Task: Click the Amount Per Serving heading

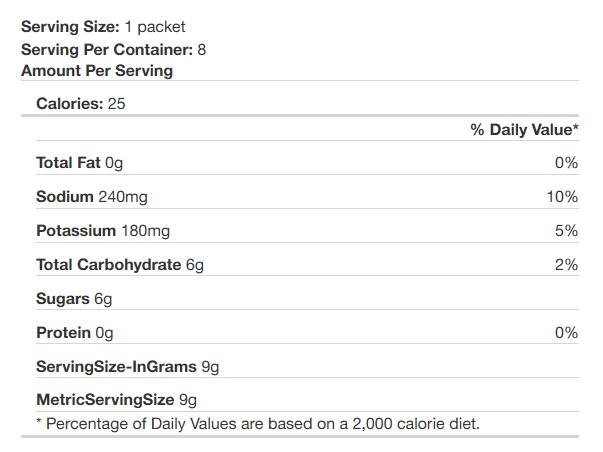Action: 97,71
